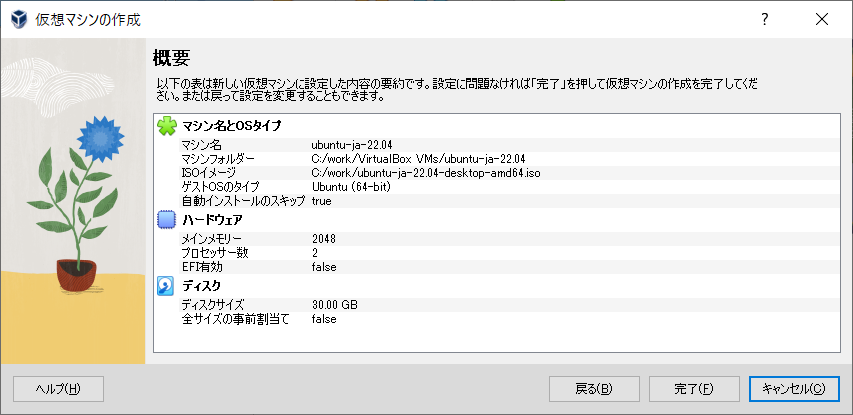Click the blue ハードウェア chip icon
Image resolution: width=853 pixels, height=415 pixels.
point(167,219)
